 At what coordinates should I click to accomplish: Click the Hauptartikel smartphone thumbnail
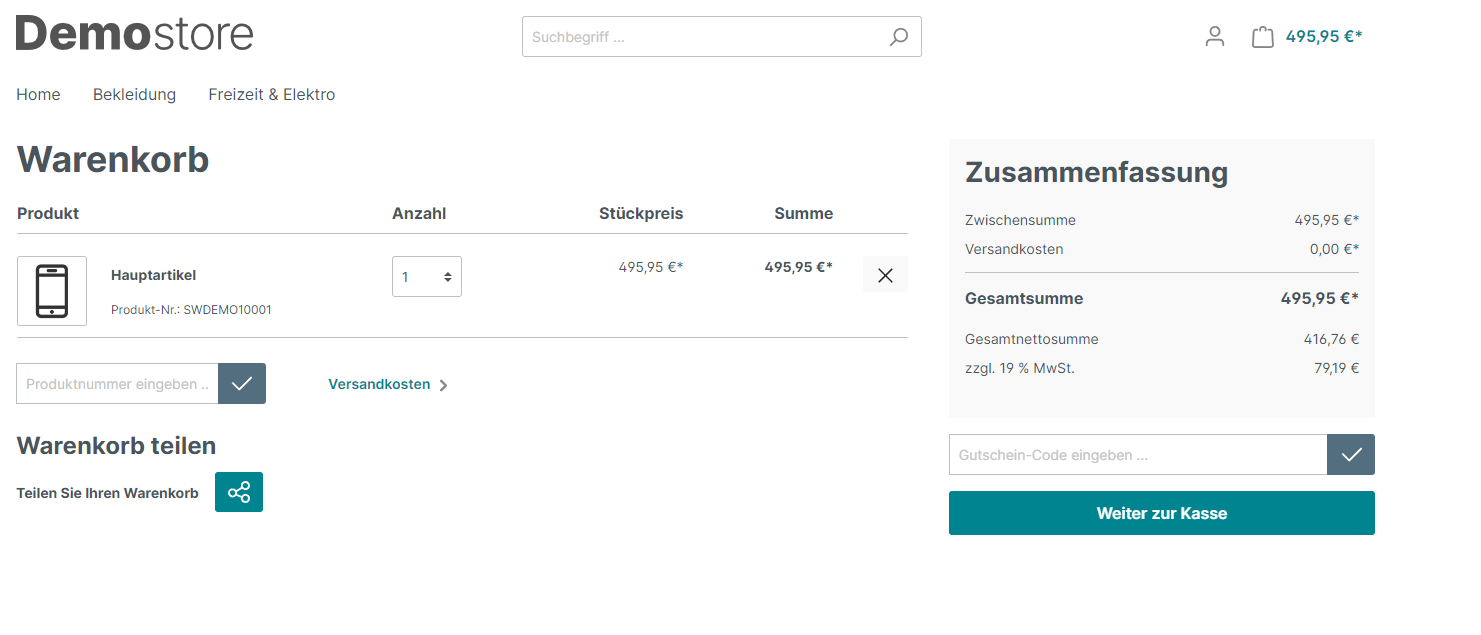point(52,291)
